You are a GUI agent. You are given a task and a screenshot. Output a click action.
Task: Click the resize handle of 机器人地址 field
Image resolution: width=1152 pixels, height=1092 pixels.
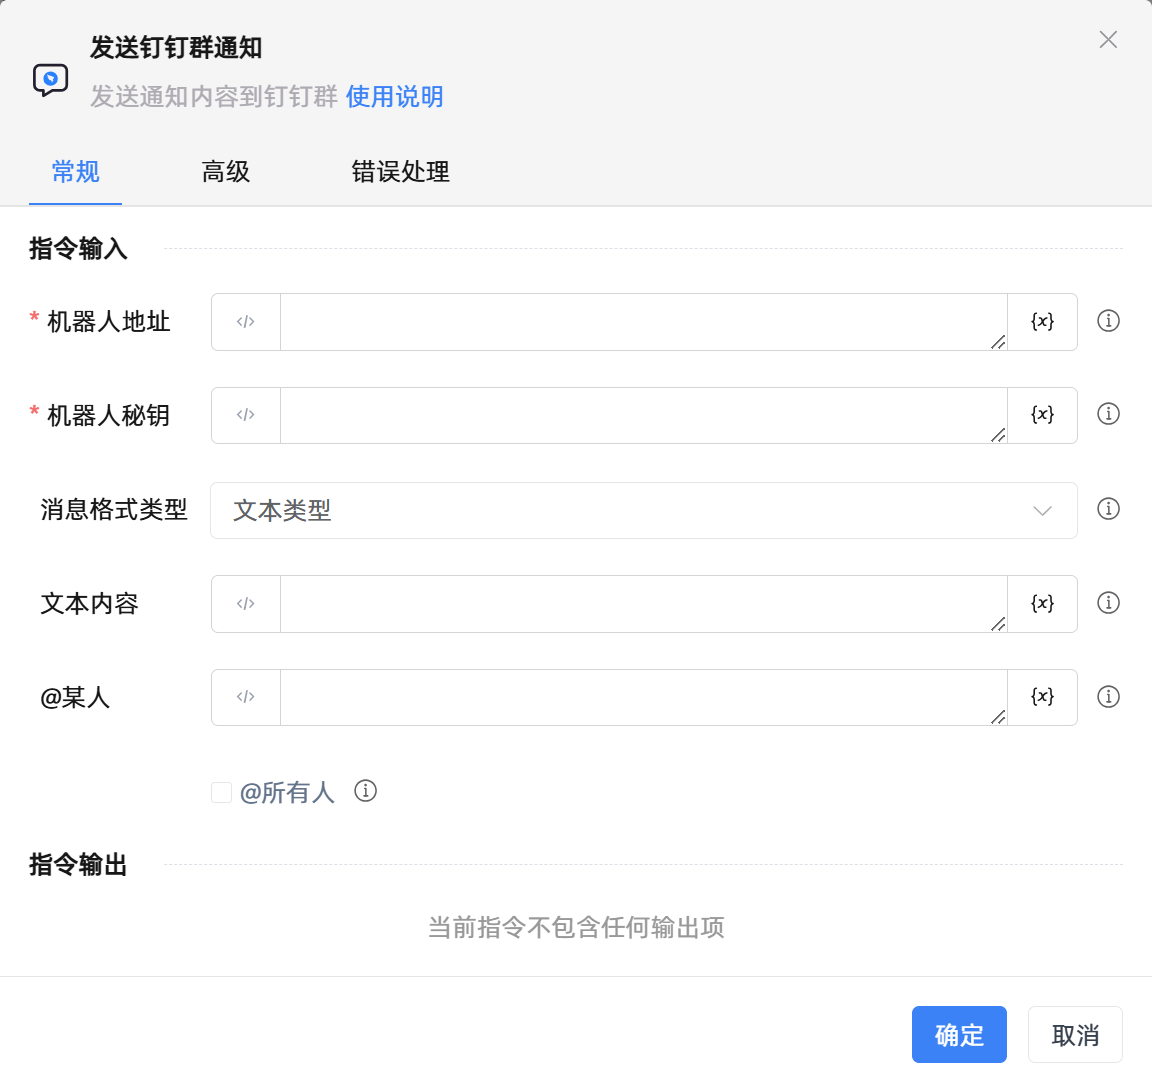[998, 342]
